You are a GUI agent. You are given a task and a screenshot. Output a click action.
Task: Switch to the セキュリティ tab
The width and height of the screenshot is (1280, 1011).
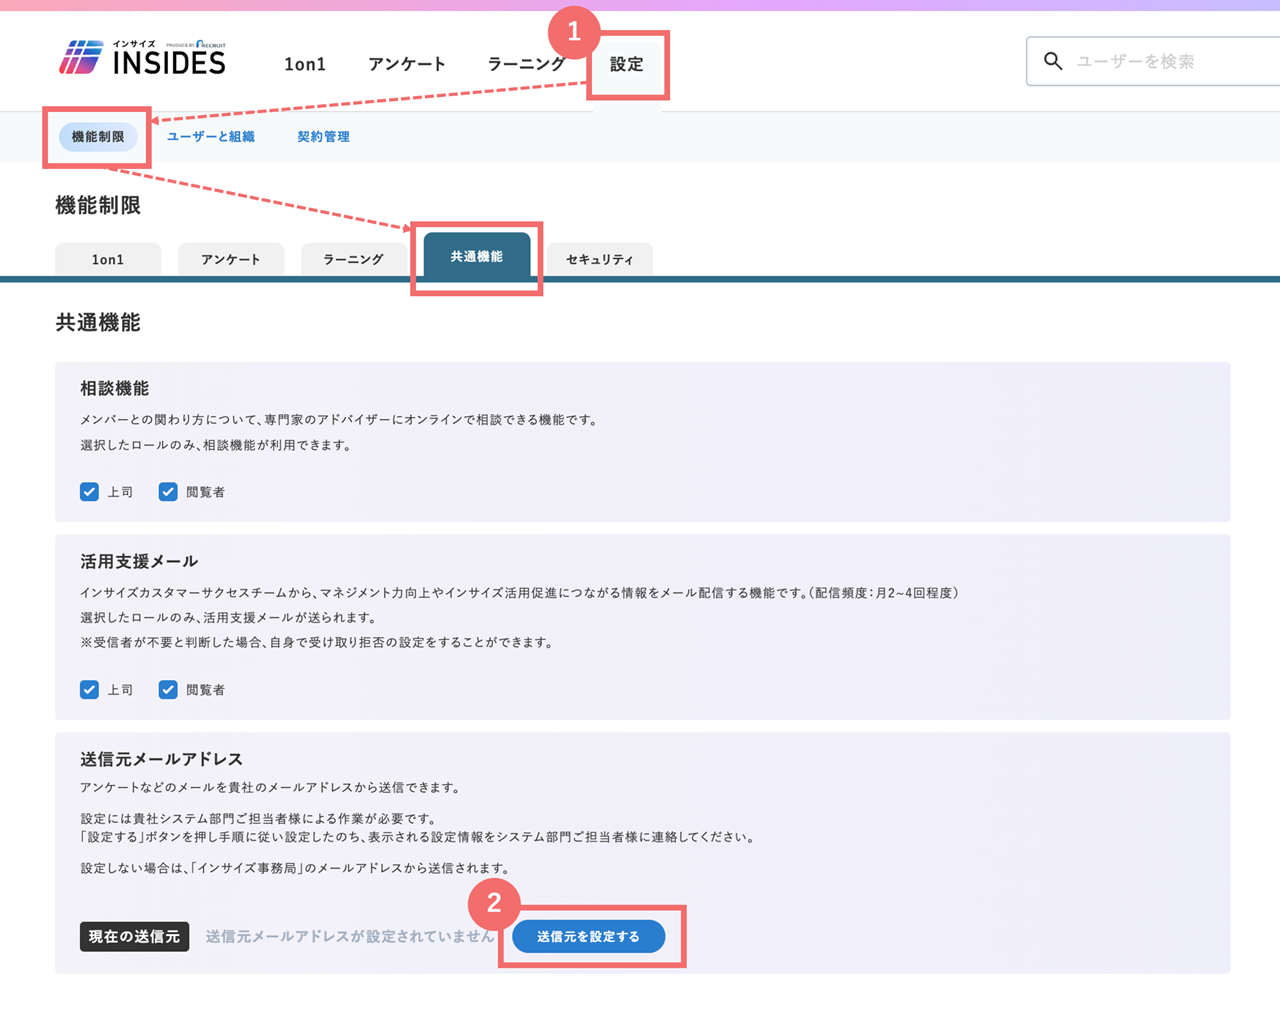600,259
